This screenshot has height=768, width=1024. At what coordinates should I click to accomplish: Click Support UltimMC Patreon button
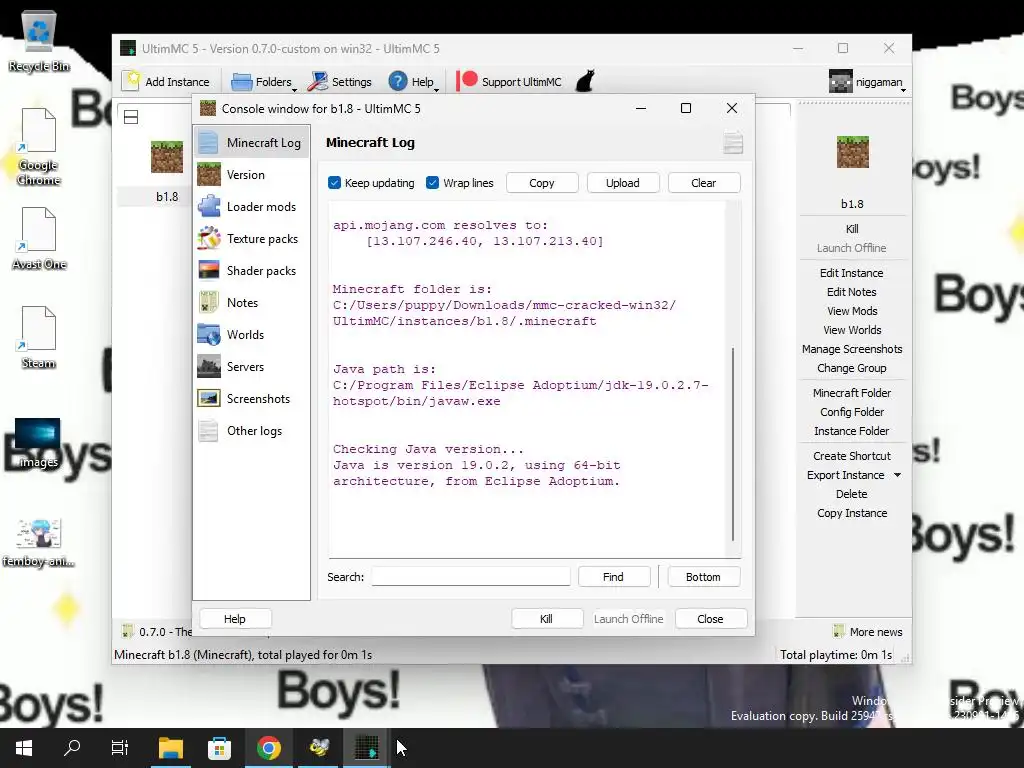[x=510, y=82]
